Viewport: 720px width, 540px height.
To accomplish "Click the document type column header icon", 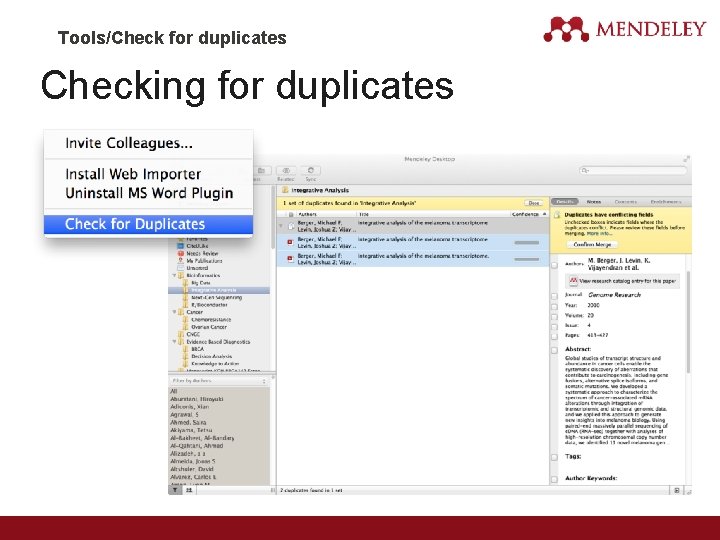I will [x=291, y=214].
